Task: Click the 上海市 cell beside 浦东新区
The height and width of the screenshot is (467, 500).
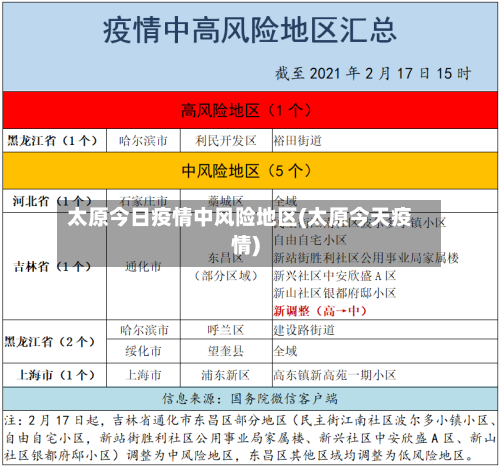Action: [143, 375]
